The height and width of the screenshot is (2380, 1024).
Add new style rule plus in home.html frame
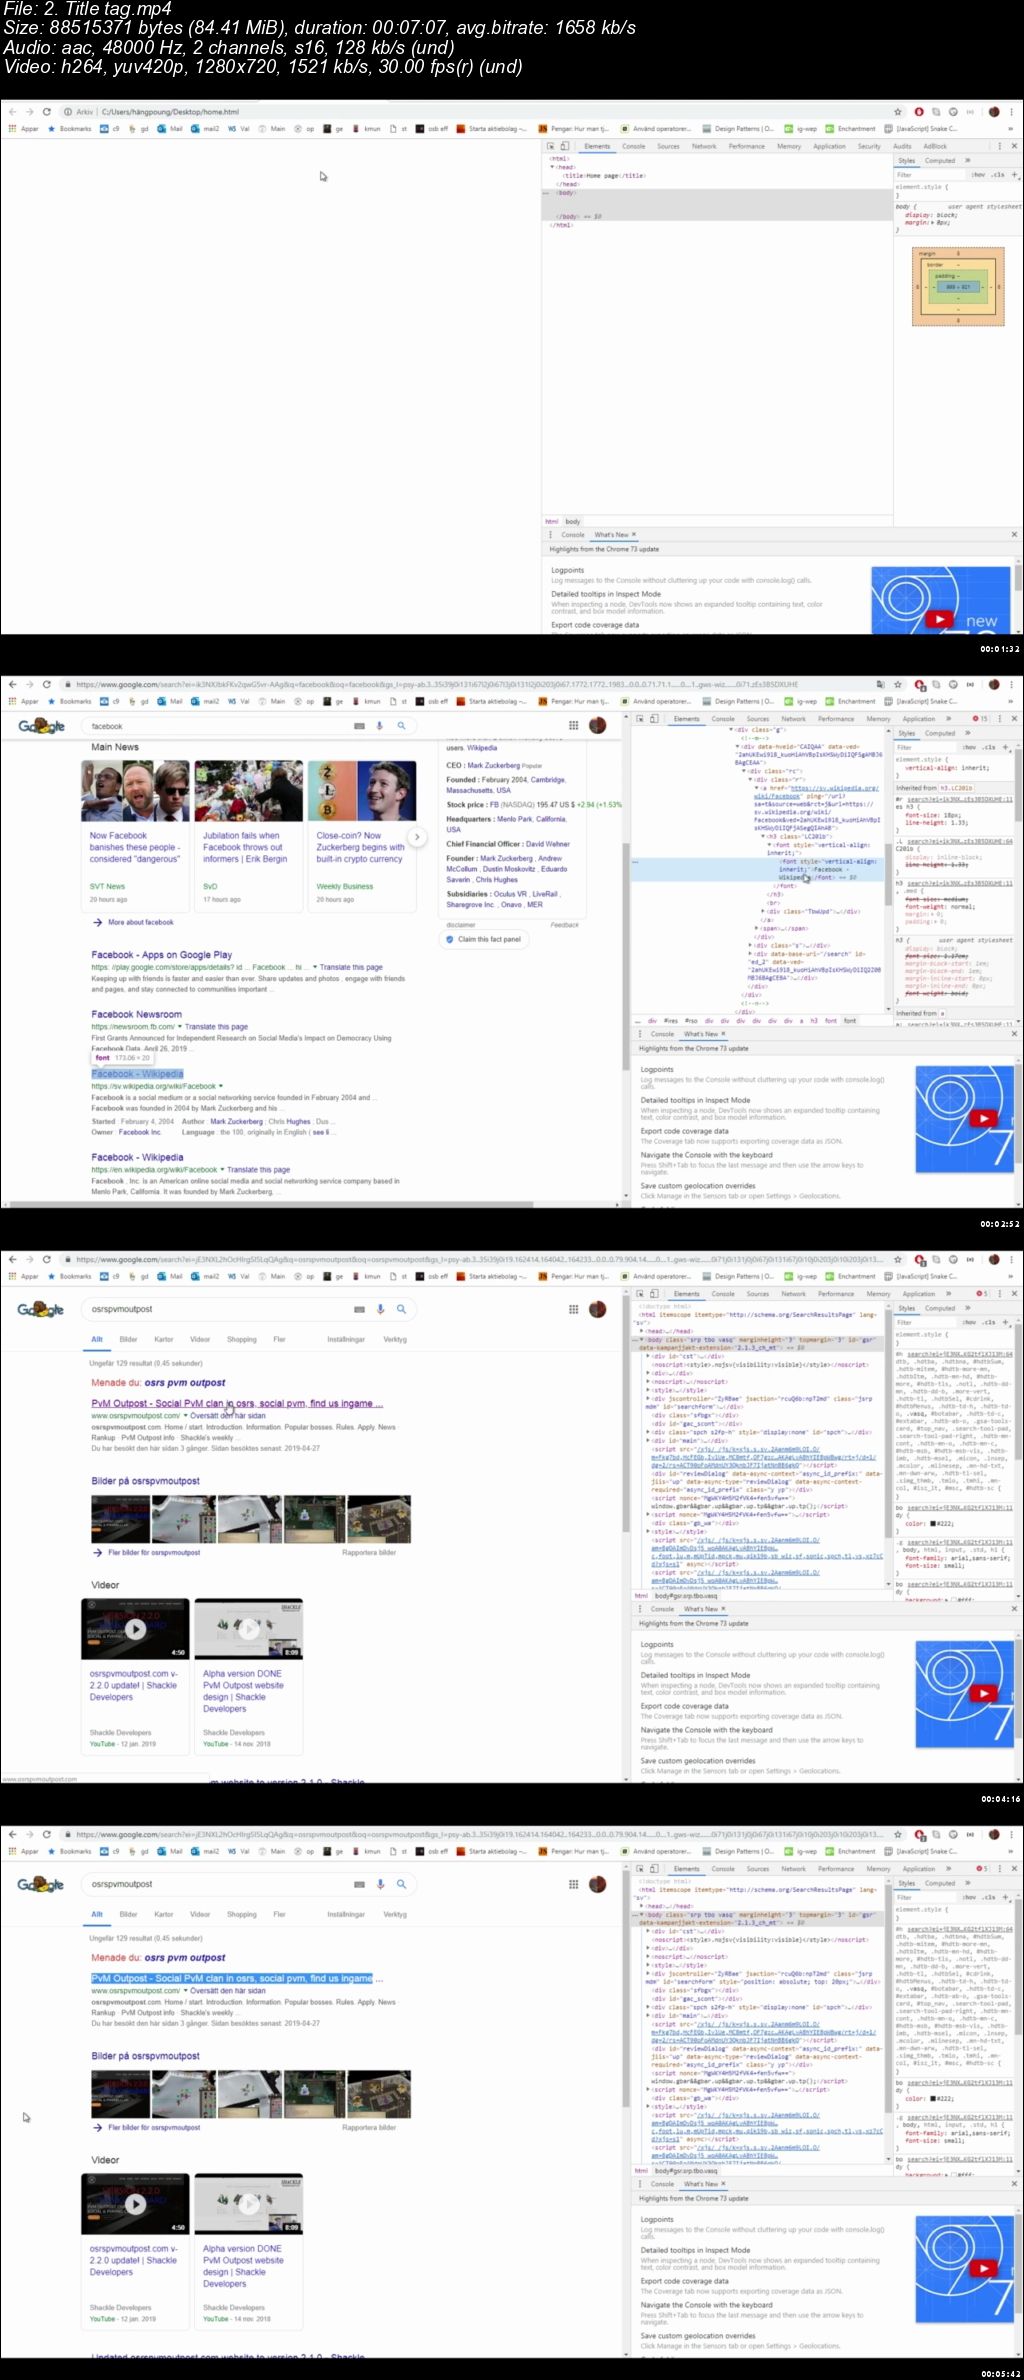(x=1014, y=174)
